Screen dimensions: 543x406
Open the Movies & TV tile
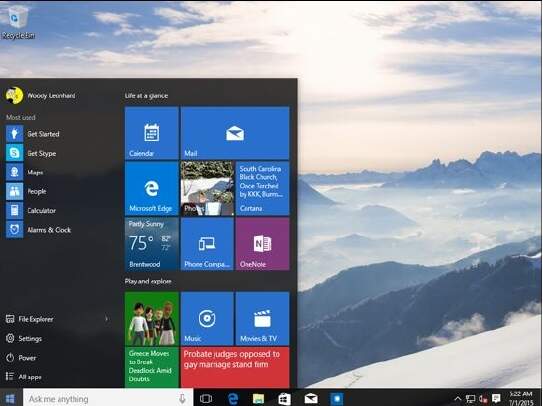[x=262, y=319]
